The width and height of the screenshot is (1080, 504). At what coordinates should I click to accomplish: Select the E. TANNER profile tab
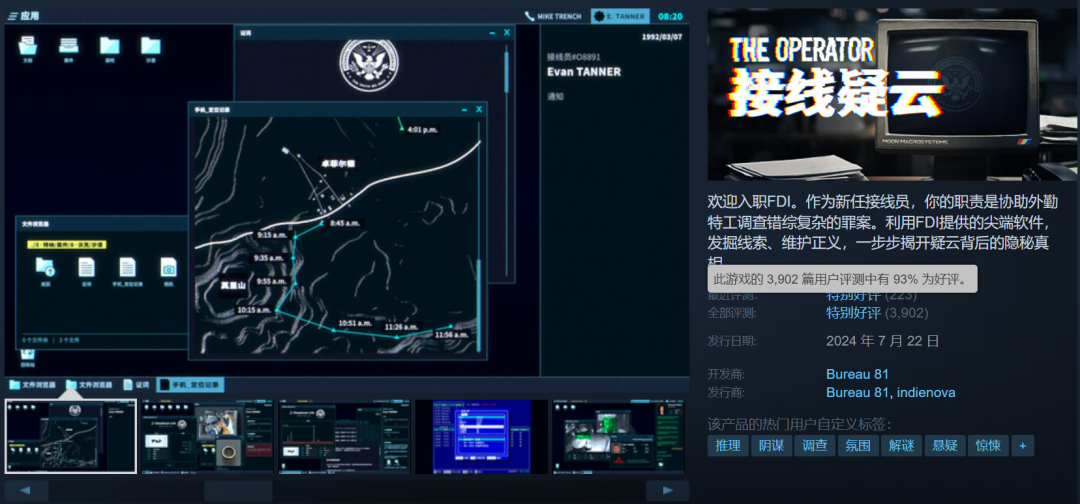pyautogui.click(x=620, y=16)
